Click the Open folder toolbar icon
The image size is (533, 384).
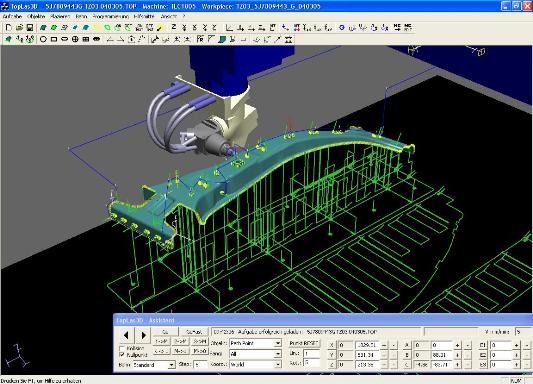click(19, 28)
